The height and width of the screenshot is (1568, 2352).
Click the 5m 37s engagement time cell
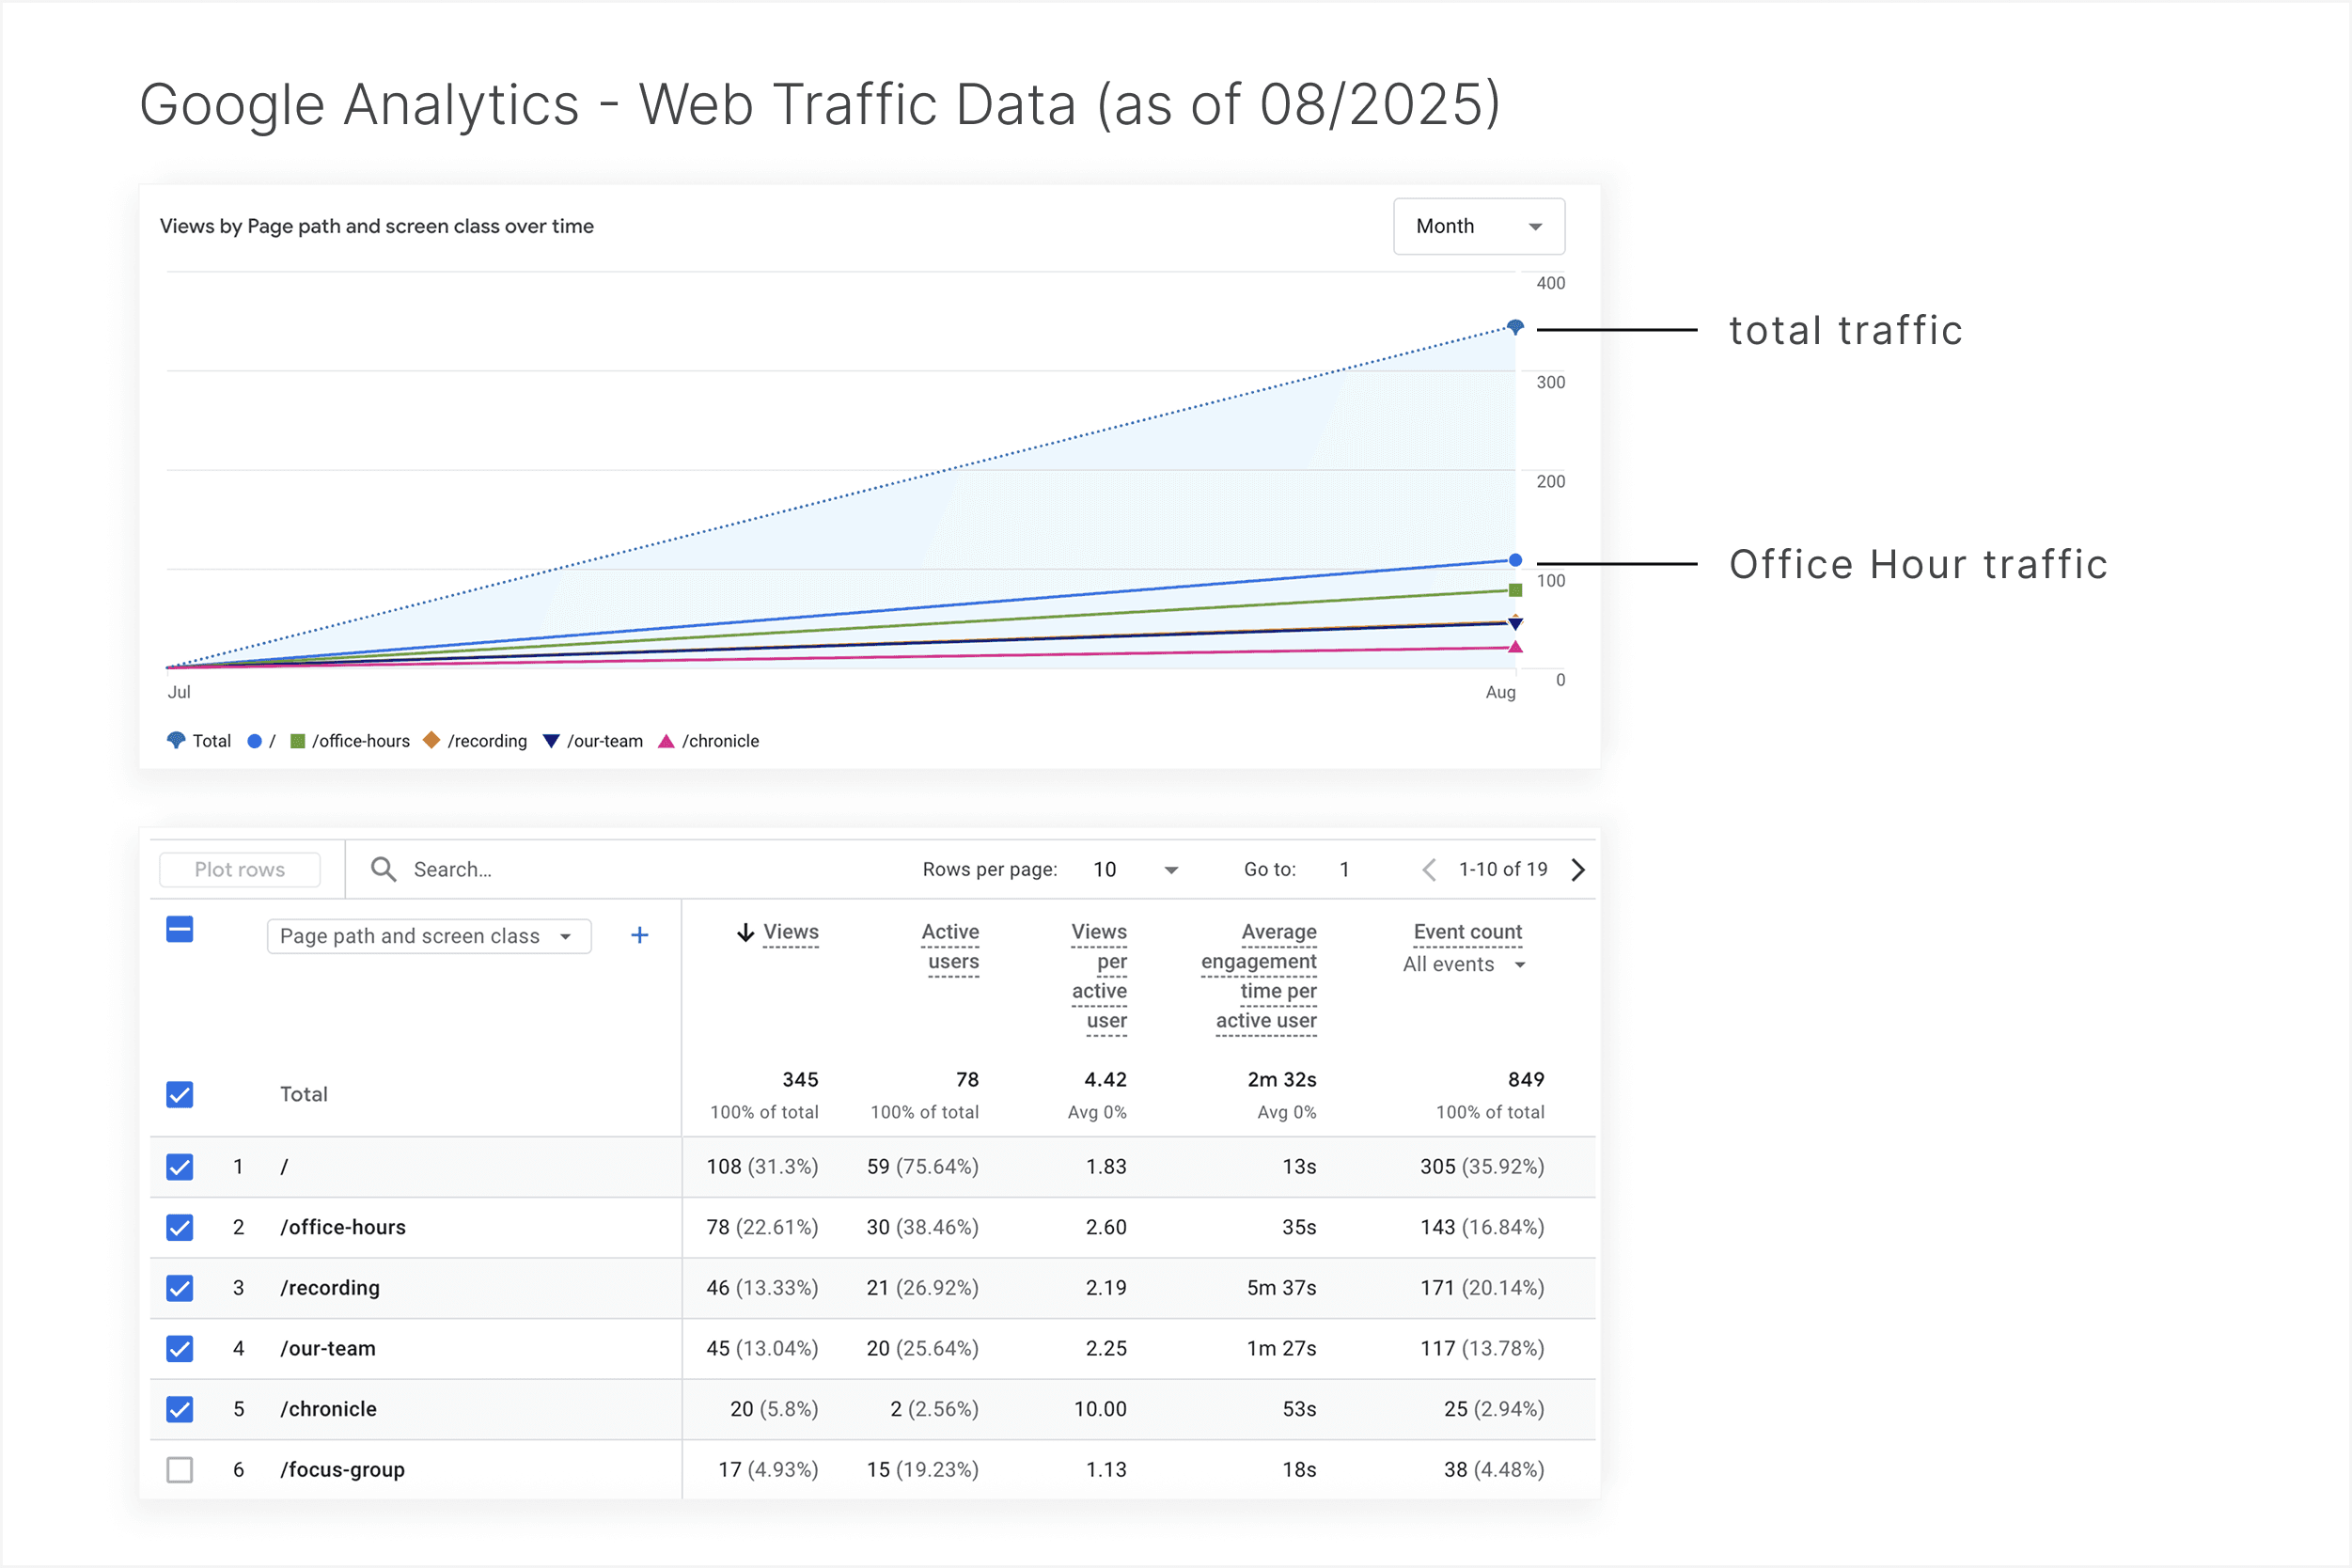[1281, 1288]
